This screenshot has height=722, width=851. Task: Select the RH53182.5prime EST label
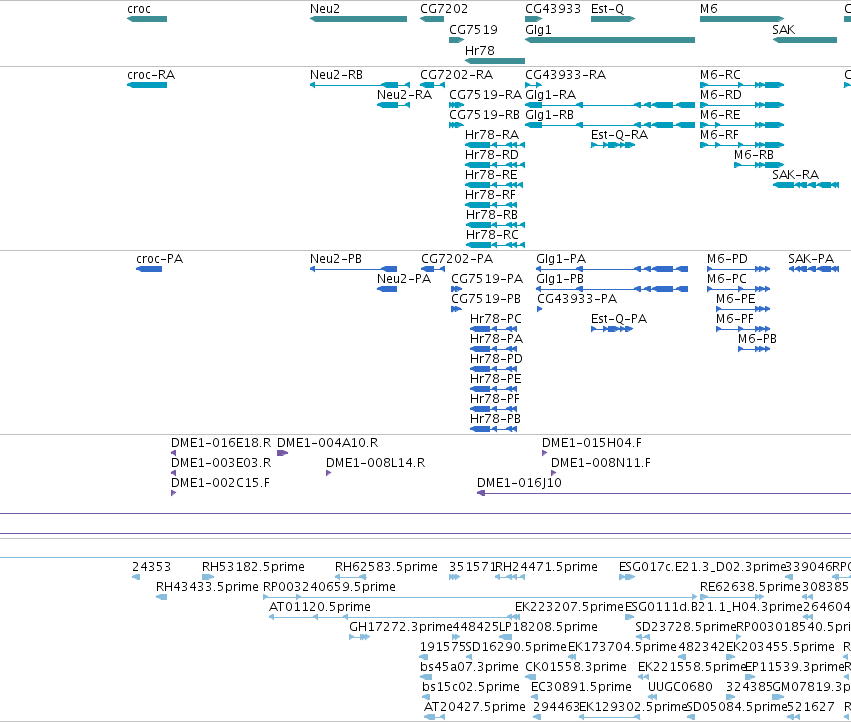point(253,567)
